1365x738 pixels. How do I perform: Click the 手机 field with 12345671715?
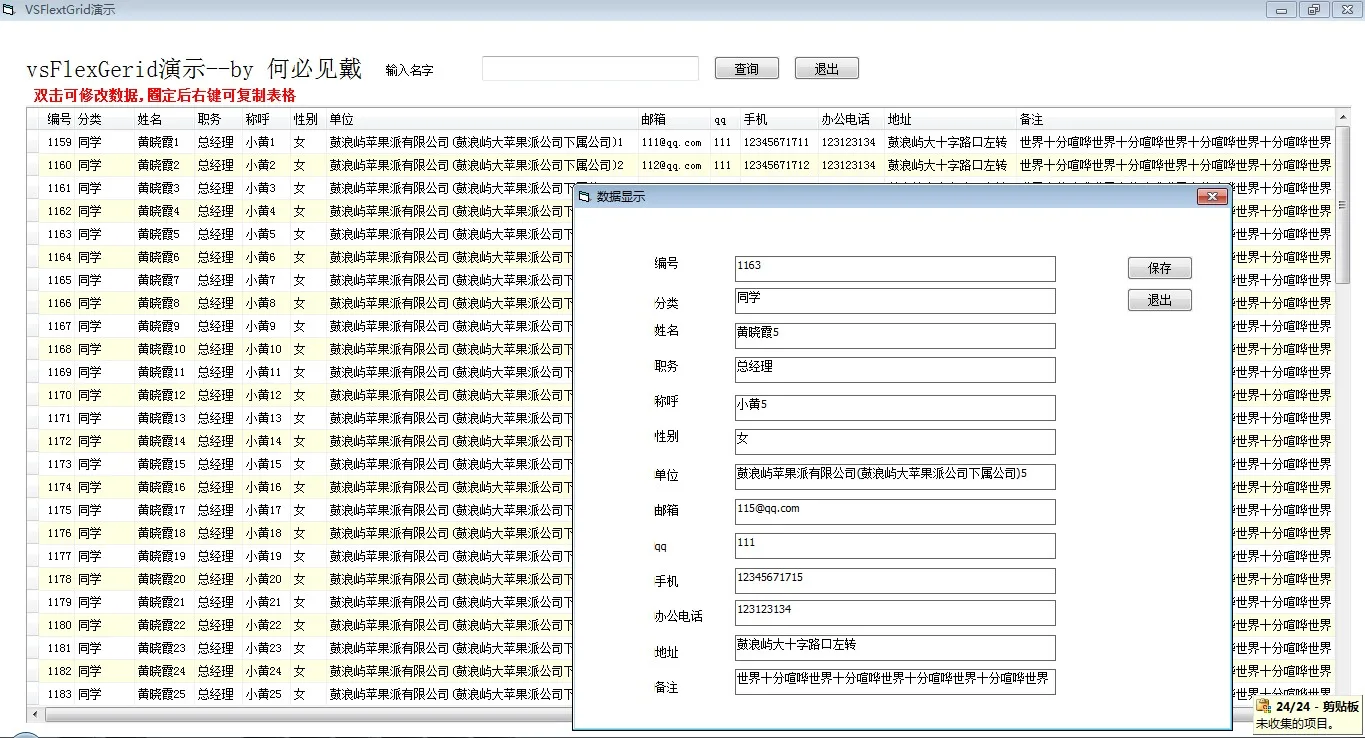895,581
